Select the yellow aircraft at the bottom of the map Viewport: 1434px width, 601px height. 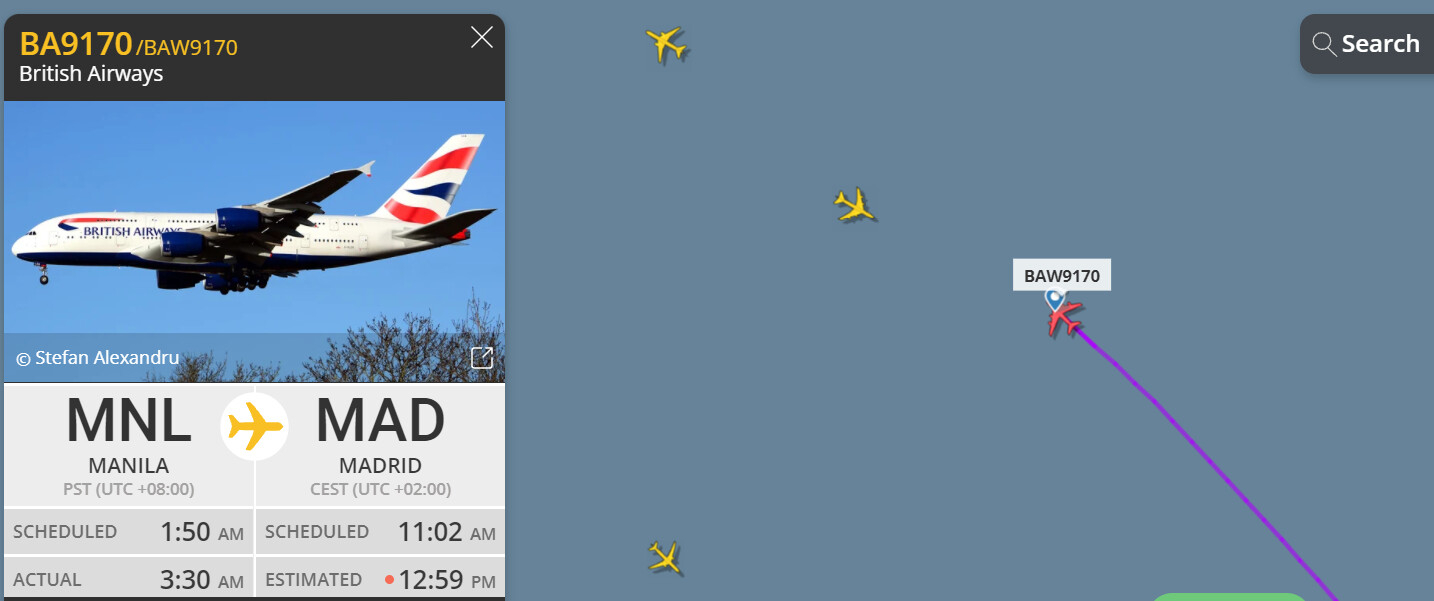(x=665, y=557)
